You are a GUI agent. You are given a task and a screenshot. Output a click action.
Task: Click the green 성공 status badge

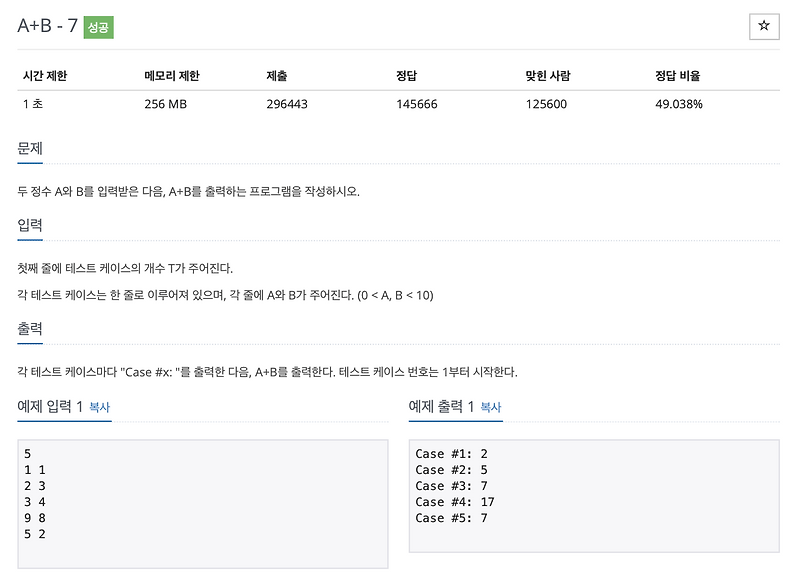coord(99,28)
